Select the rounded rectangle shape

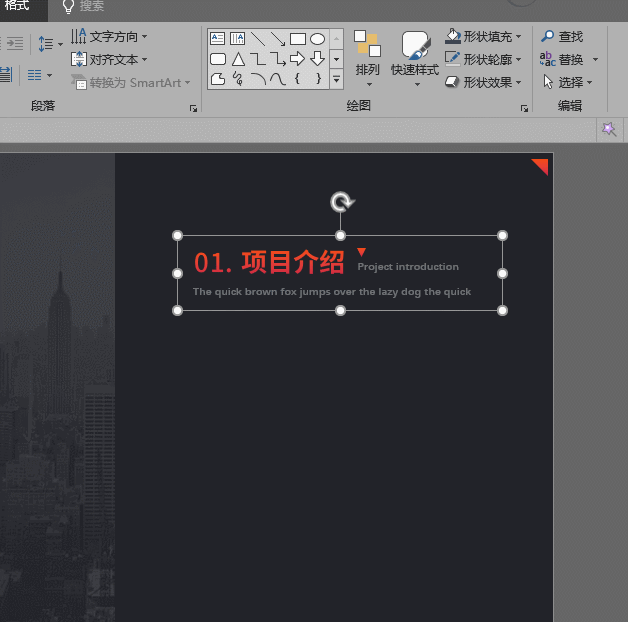(x=217, y=59)
